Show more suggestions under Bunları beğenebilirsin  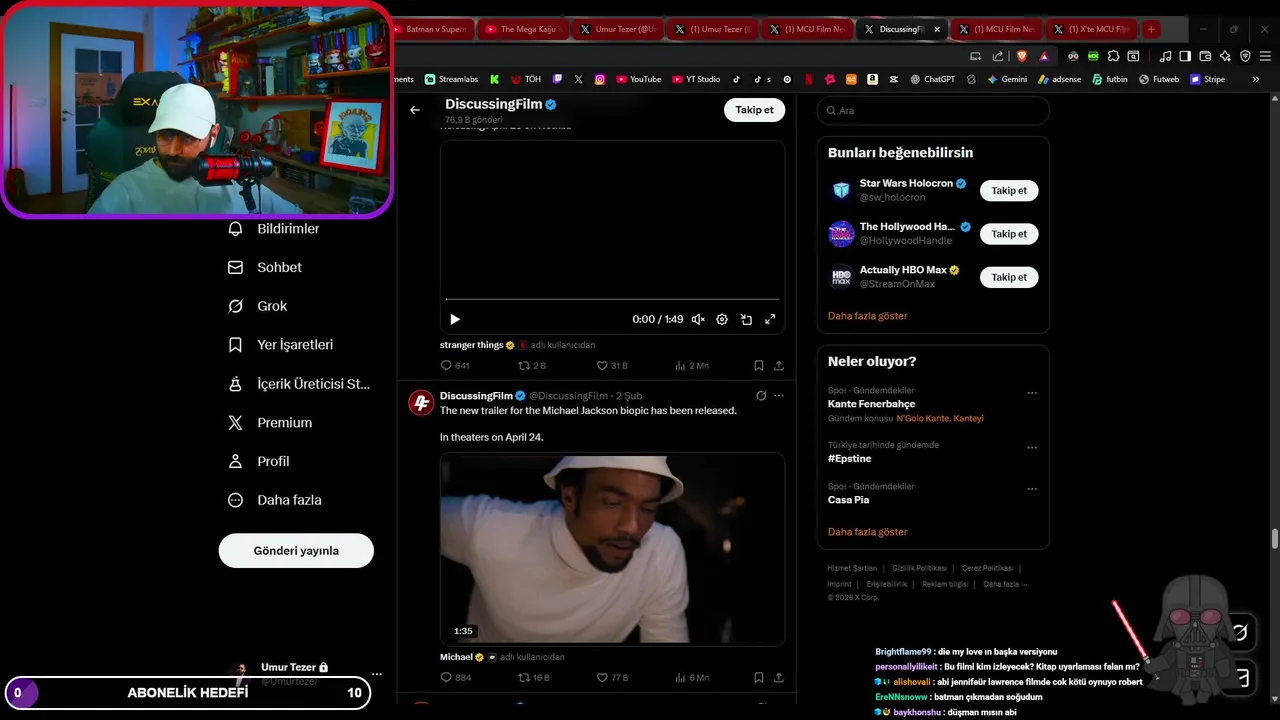(x=867, y=316)
